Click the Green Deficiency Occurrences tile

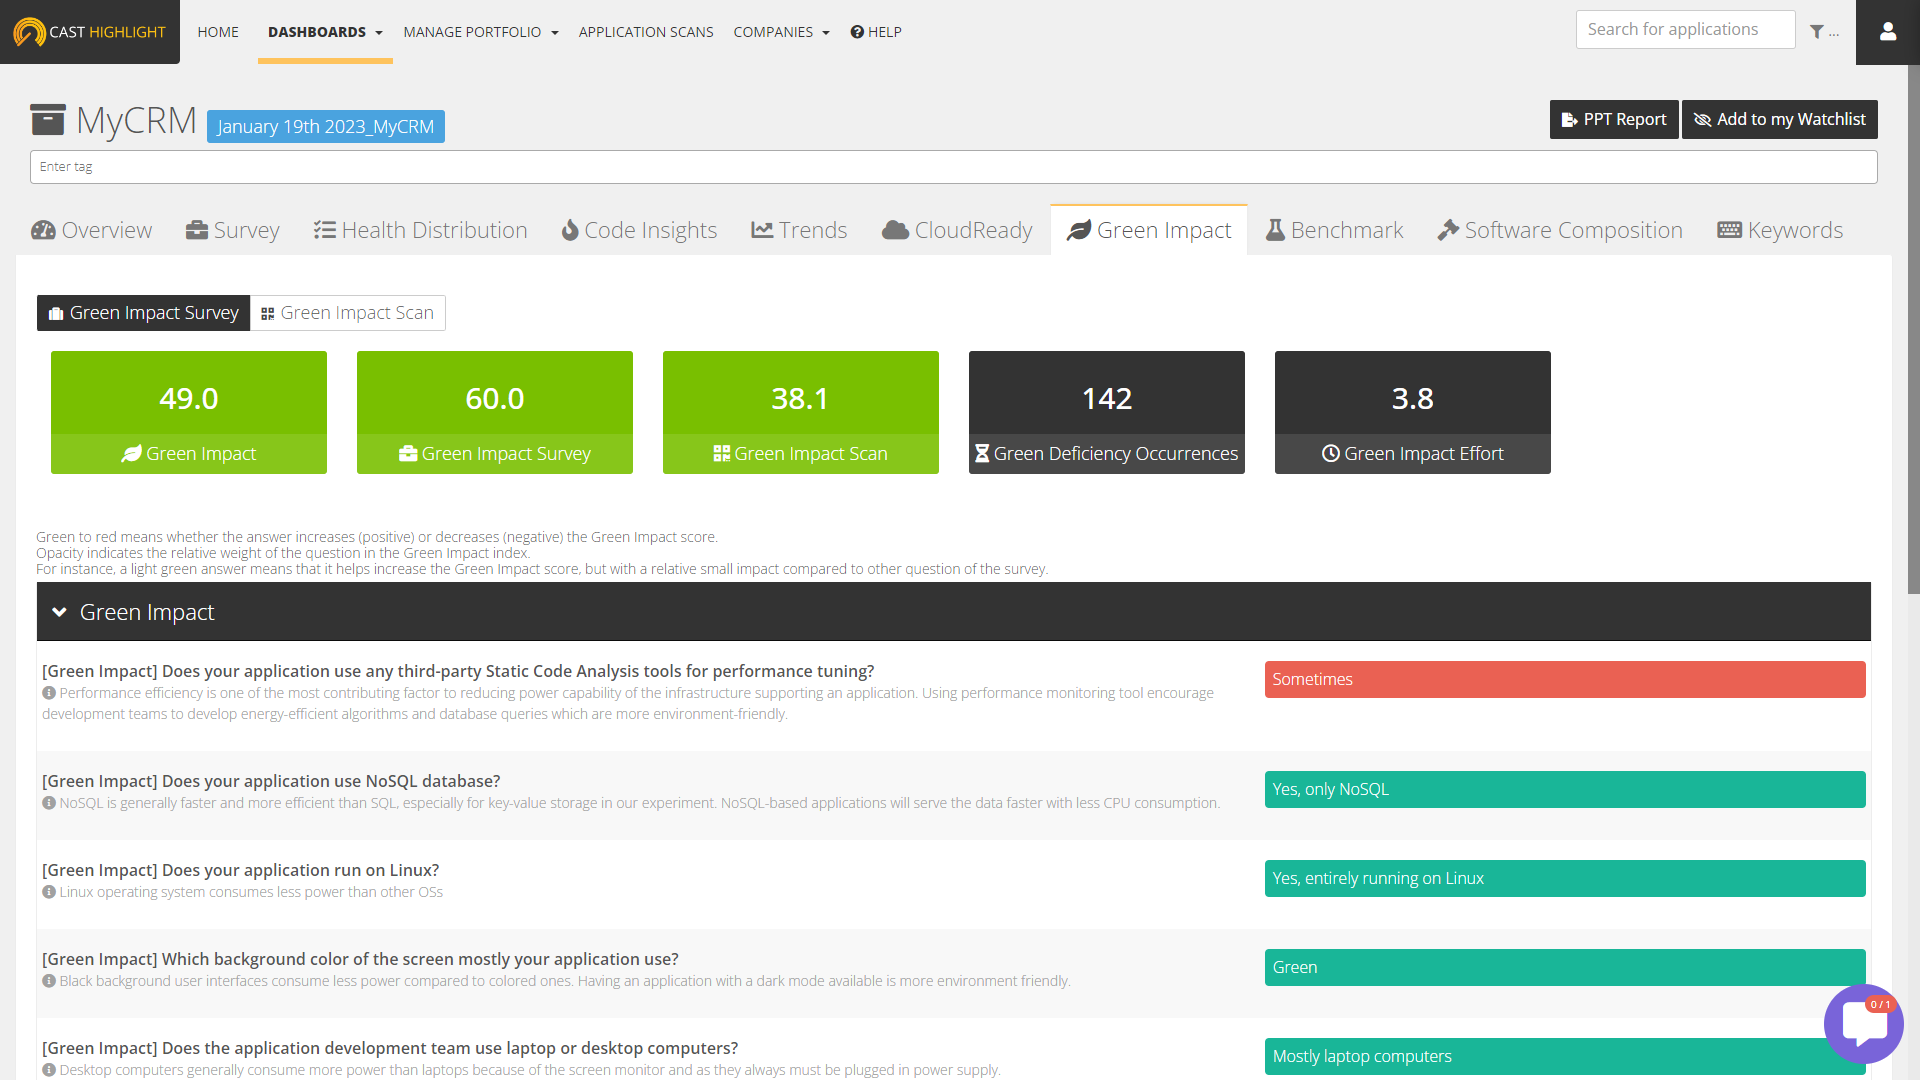[1106, 412]
